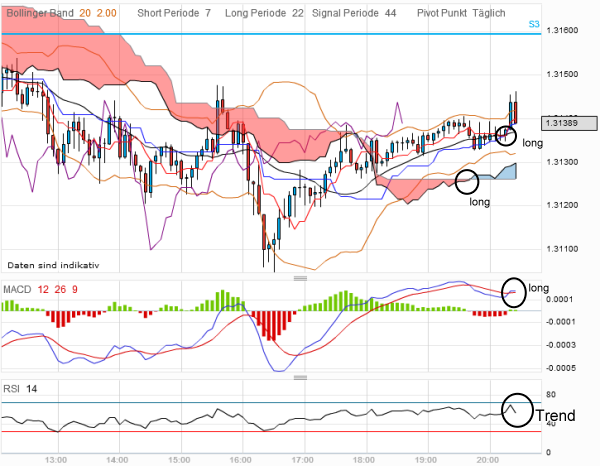Click the RSI indicator label

tap(11, 389)
